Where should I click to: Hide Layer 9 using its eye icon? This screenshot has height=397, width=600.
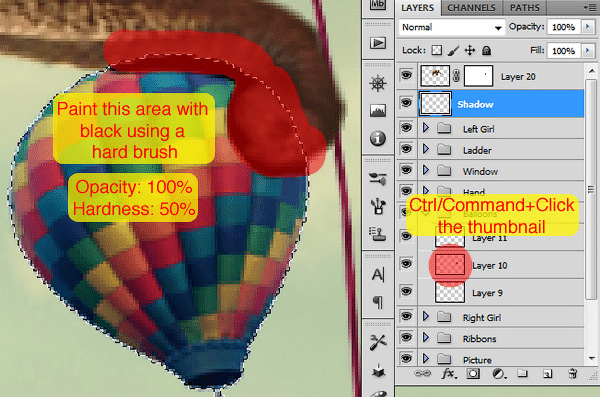coord(406,291)
